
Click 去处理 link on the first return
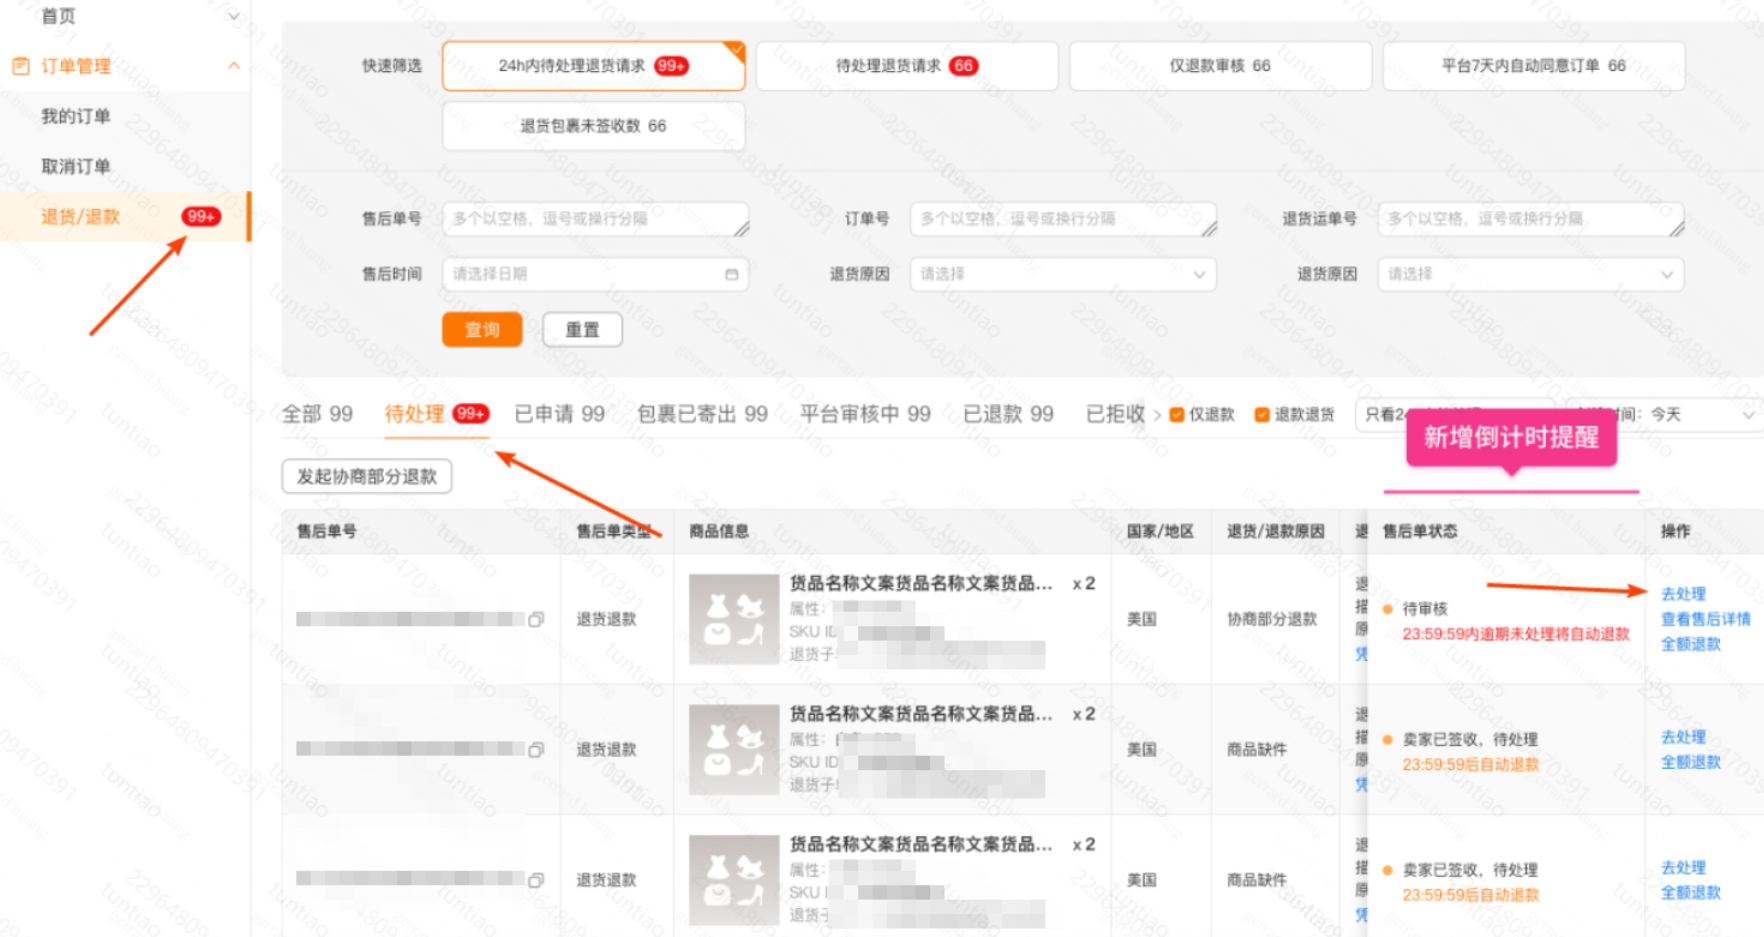tap(1682, 594)
